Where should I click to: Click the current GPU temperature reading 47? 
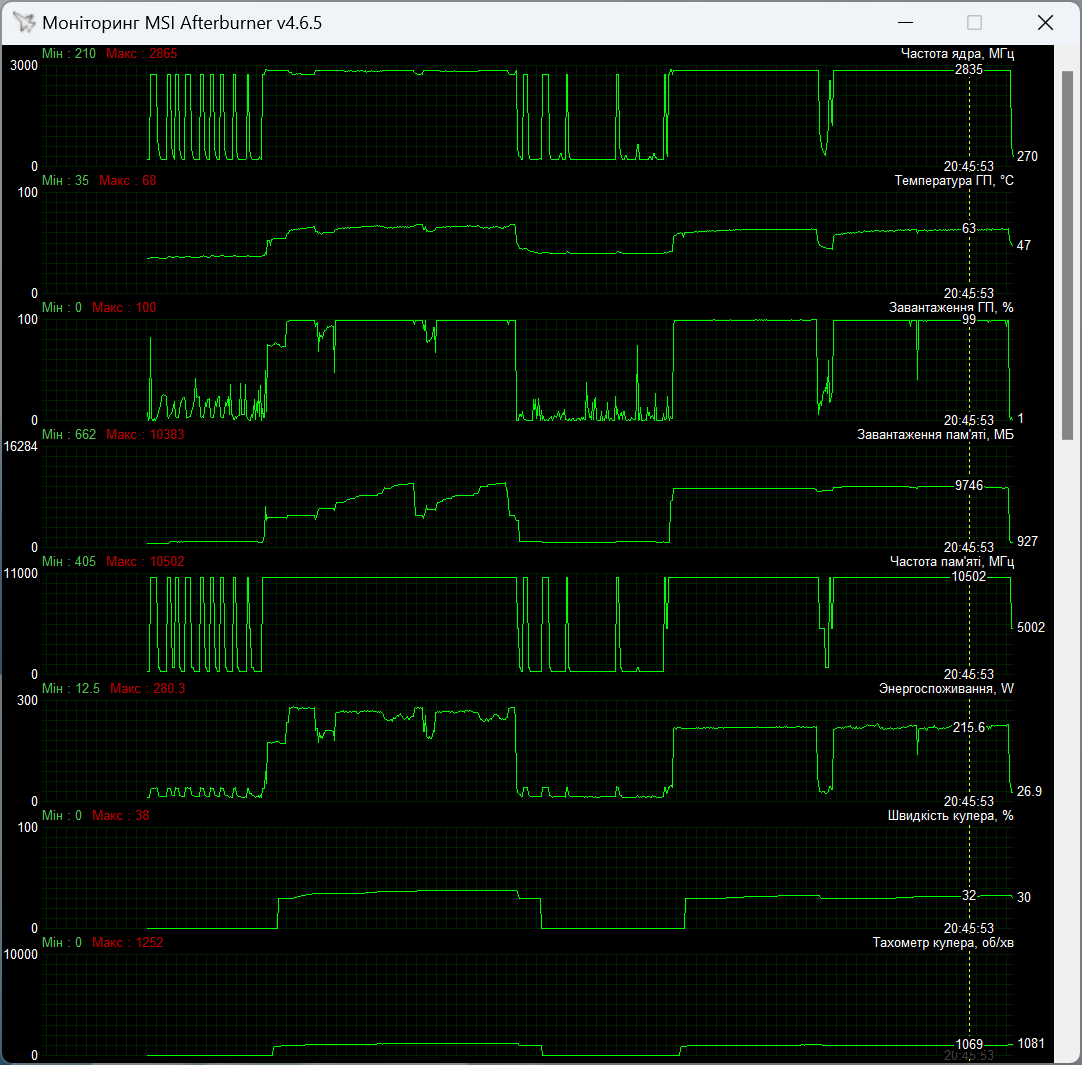click(1023, 246)
